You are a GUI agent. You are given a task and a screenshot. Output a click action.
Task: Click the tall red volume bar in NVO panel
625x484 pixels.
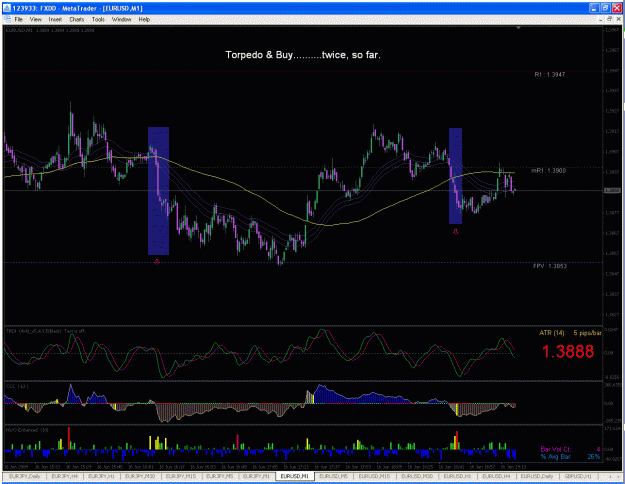(69, 438)
